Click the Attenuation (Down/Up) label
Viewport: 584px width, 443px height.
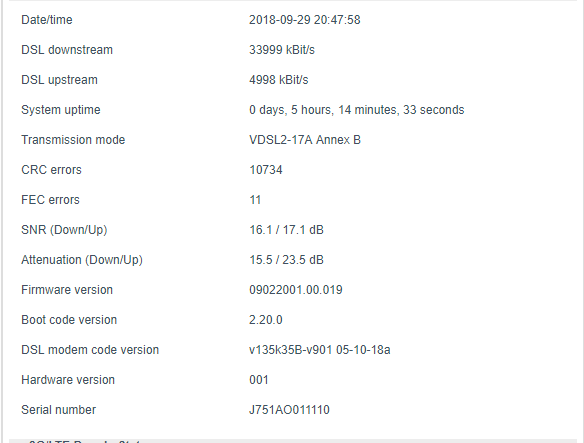(82, 260)
